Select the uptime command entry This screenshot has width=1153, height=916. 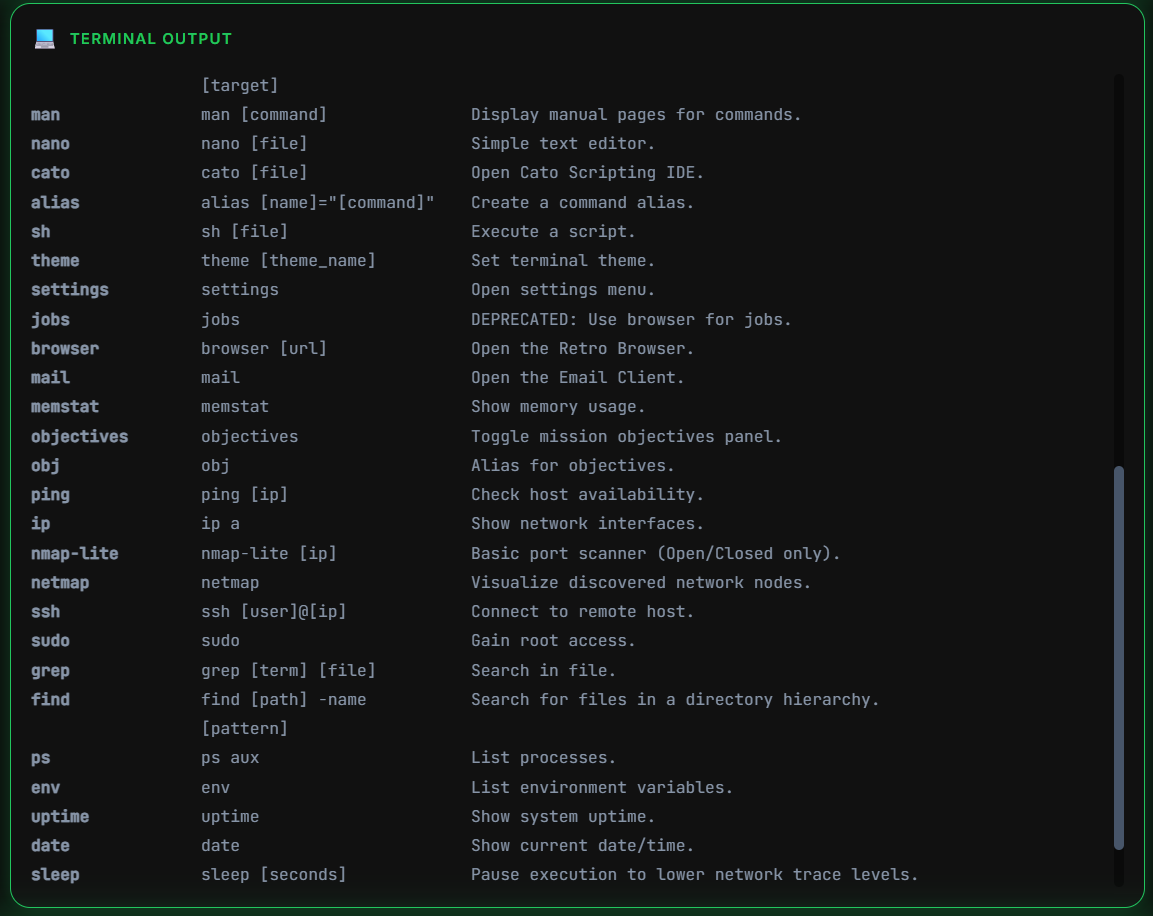(59, 816)
